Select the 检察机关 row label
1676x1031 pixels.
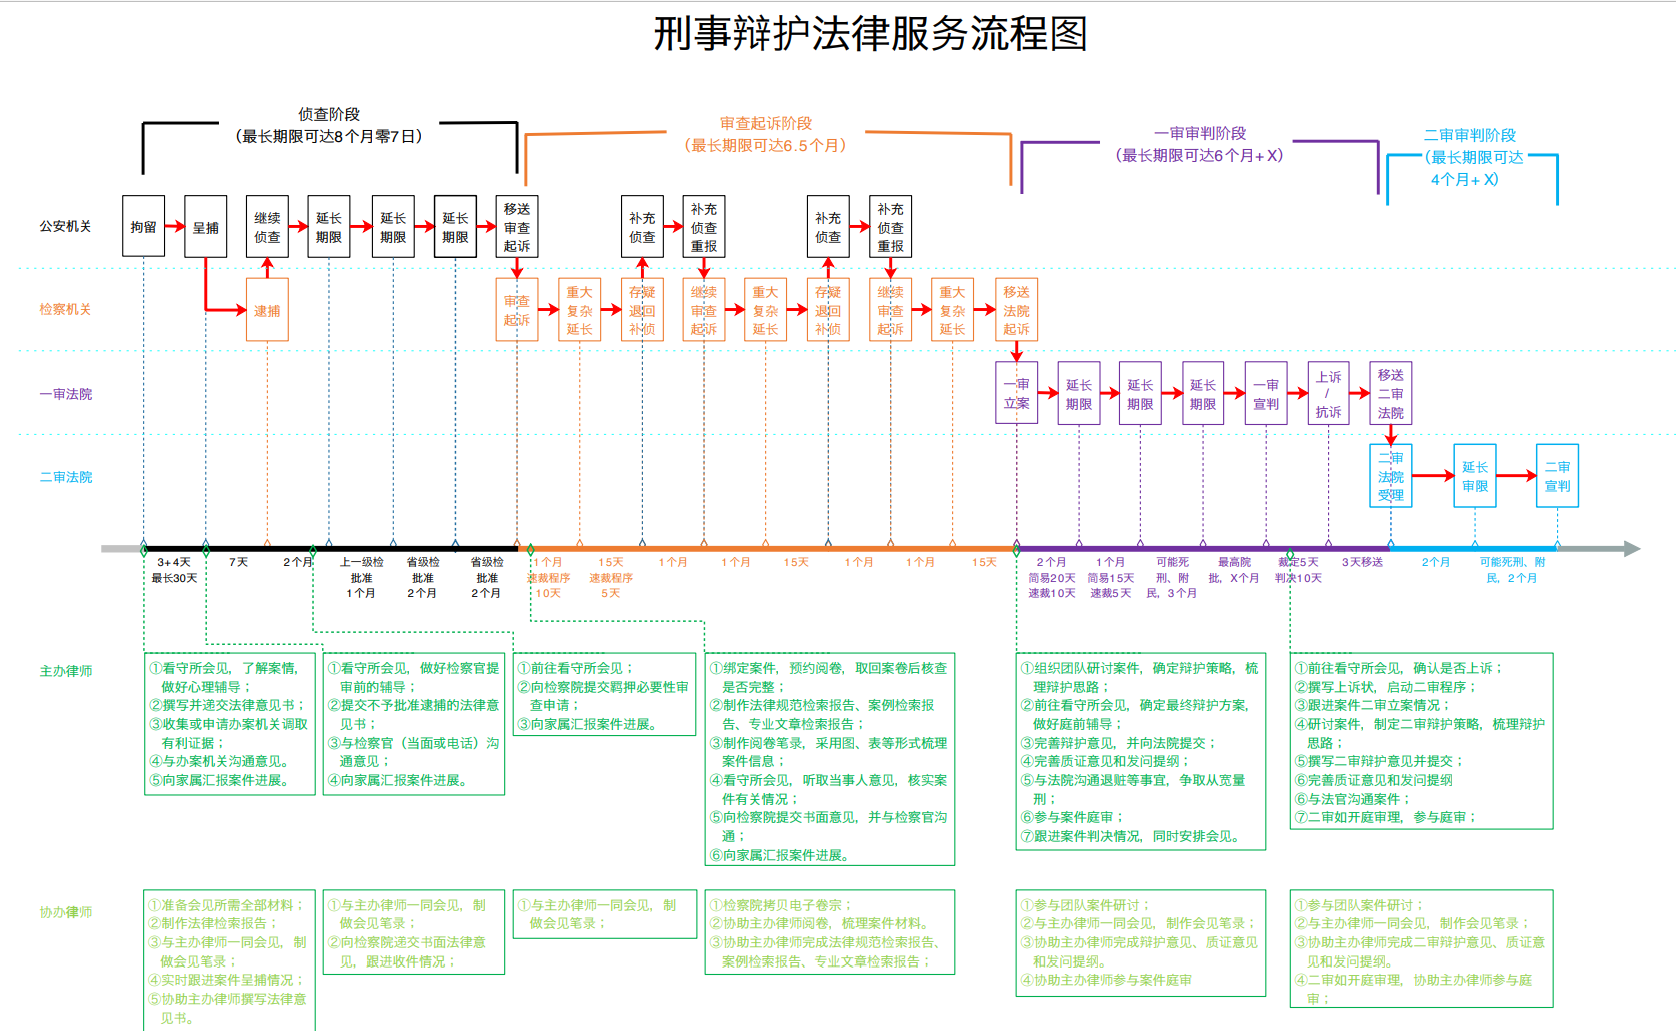pos(65,310)
